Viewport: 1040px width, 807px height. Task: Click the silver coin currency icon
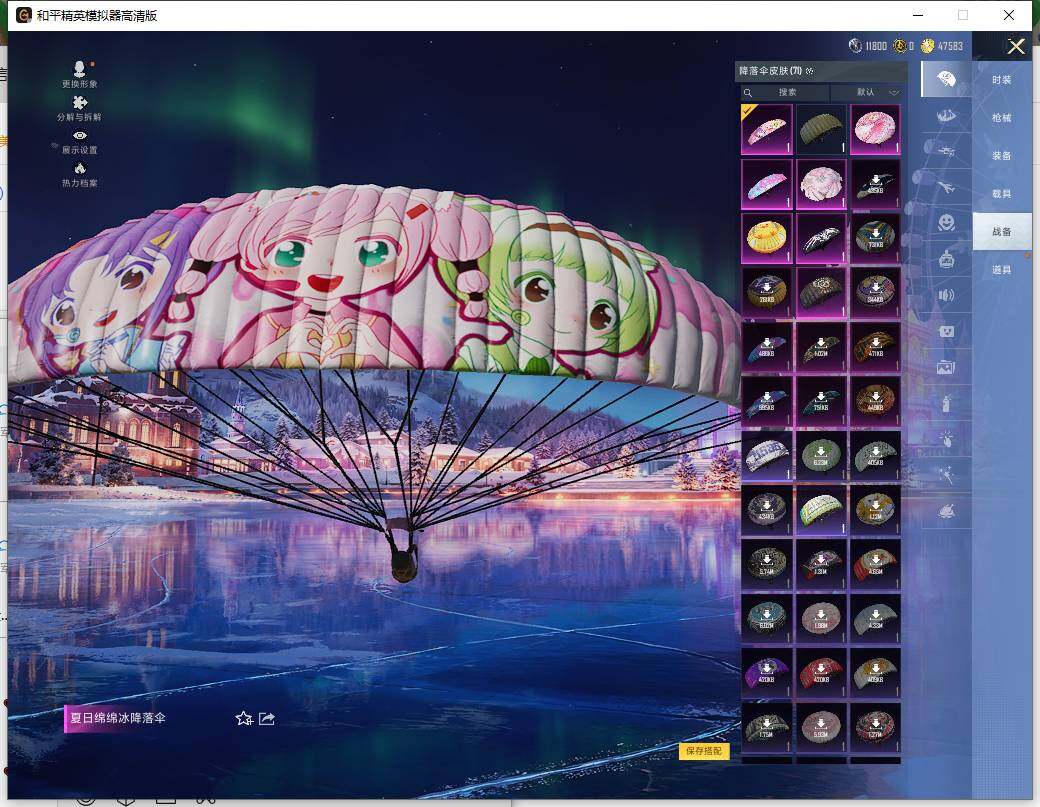(855, 46)
